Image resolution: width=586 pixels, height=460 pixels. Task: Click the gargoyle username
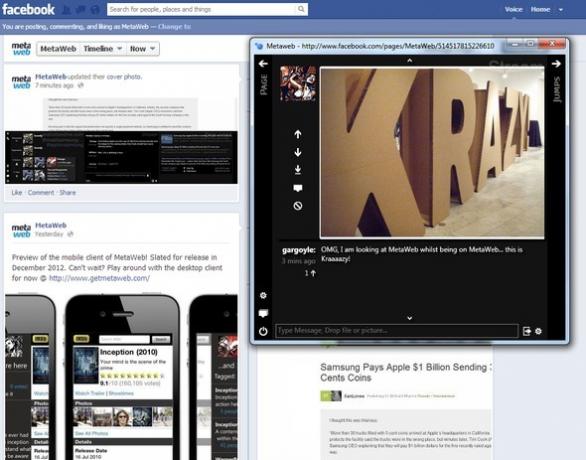pyautogui.click(x=299, y=250)
